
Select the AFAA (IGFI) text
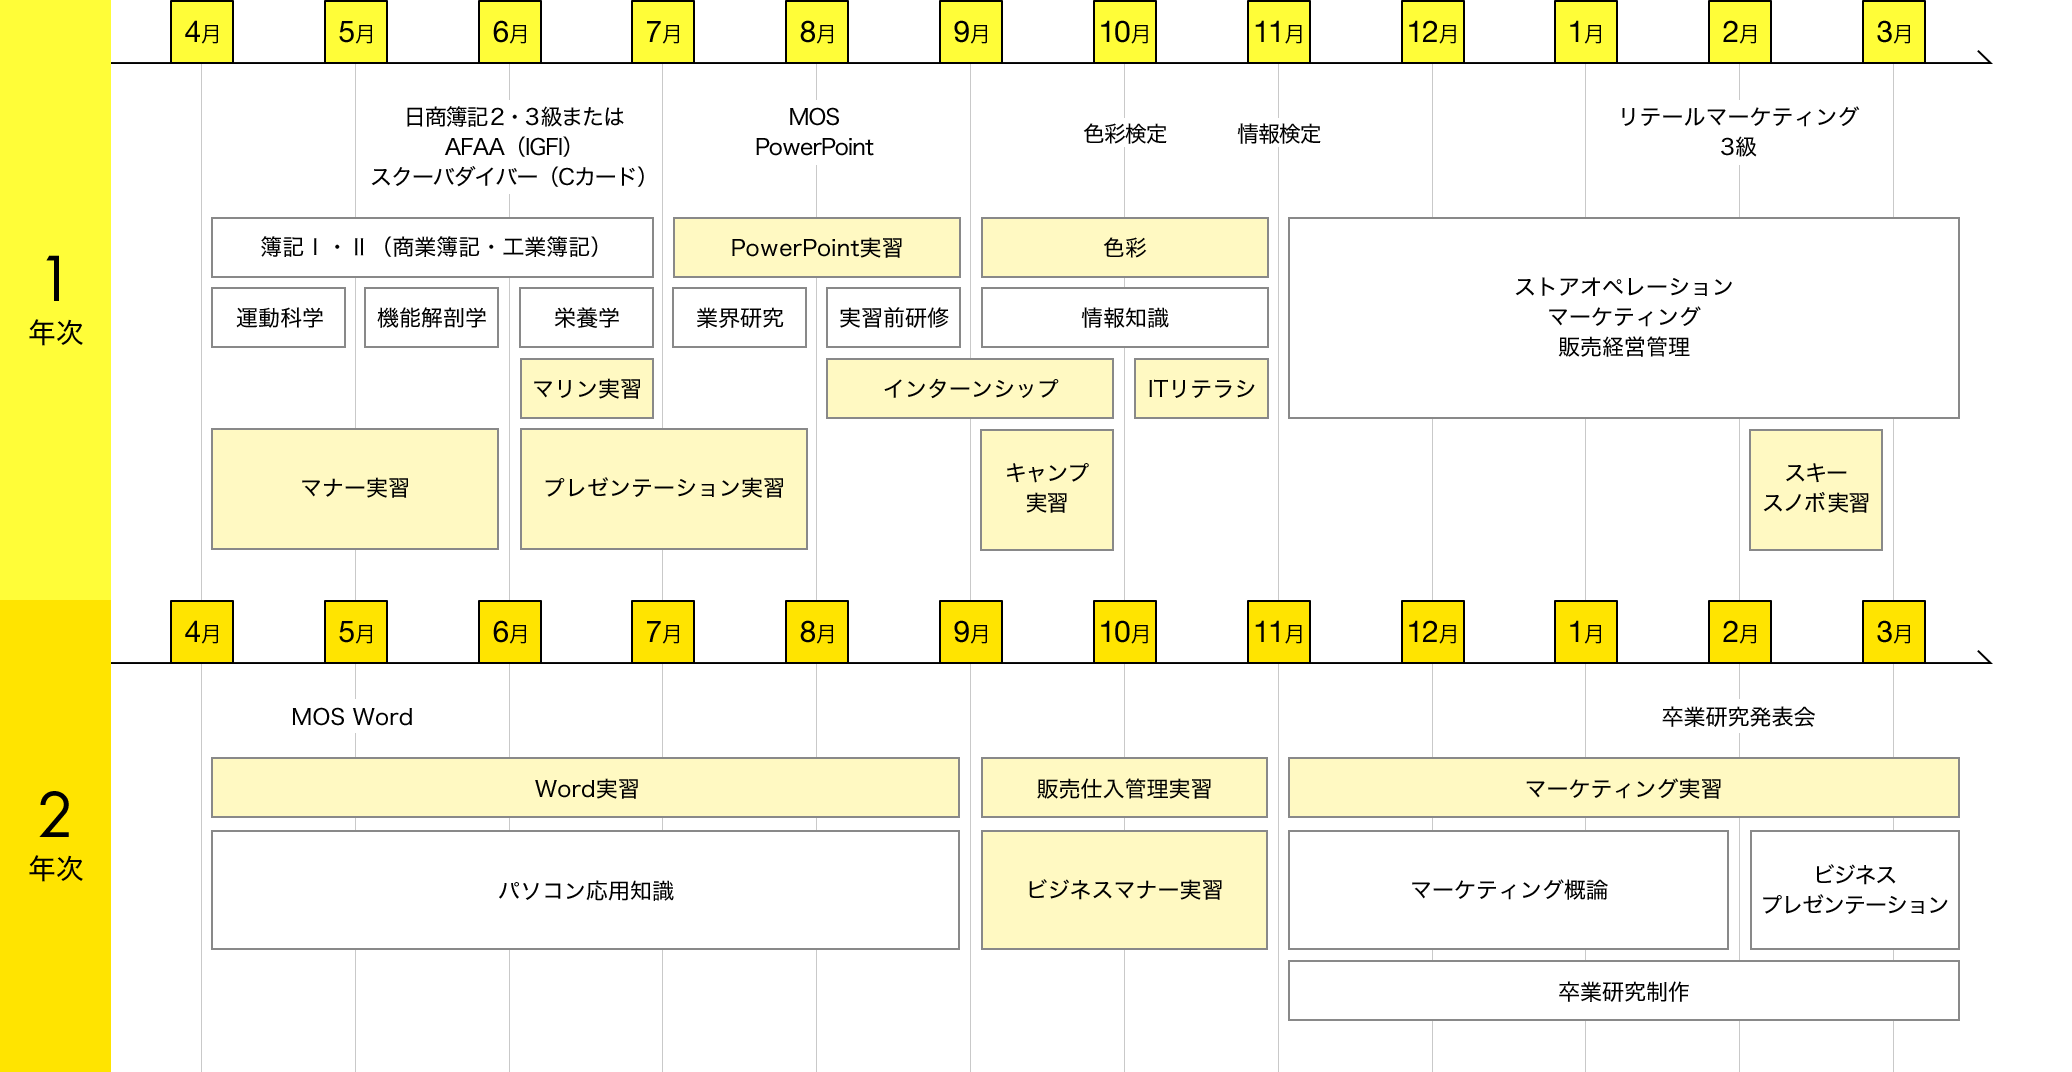pos(508,147)
